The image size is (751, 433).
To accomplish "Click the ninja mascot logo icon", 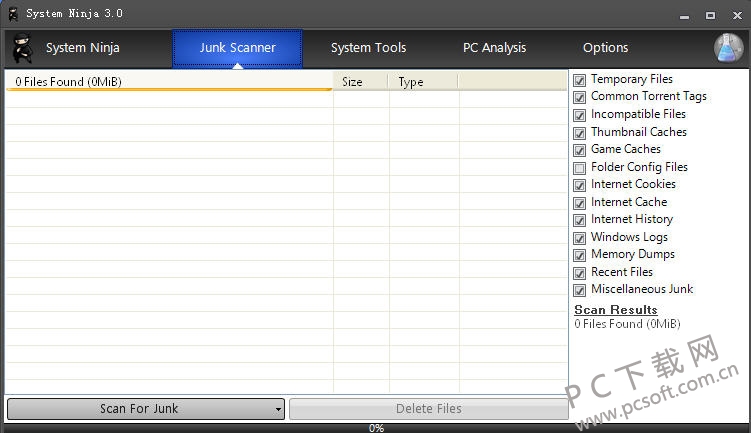I will coord(22,48).
